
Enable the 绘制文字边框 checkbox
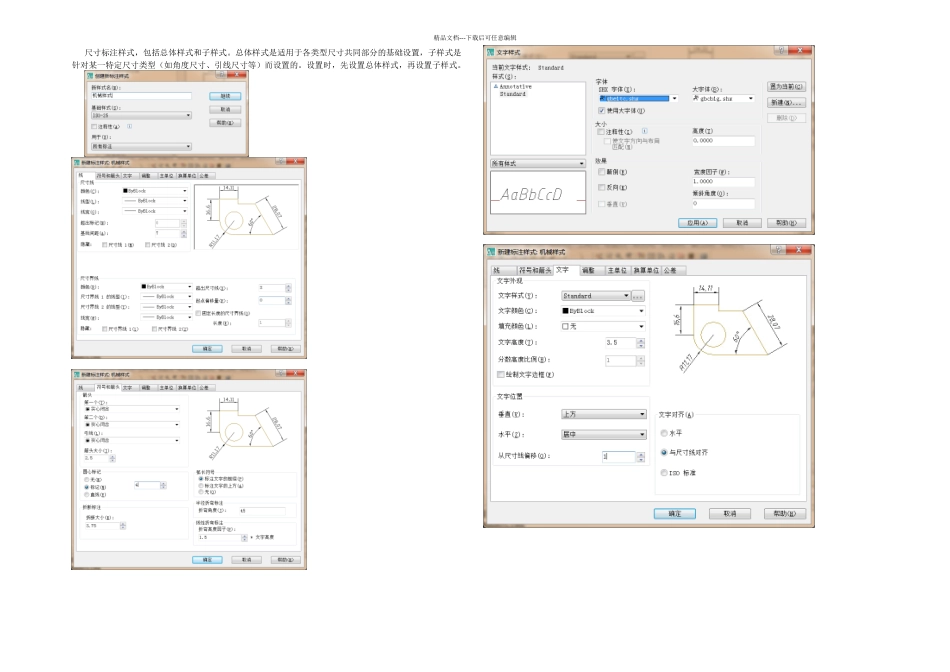501,374
